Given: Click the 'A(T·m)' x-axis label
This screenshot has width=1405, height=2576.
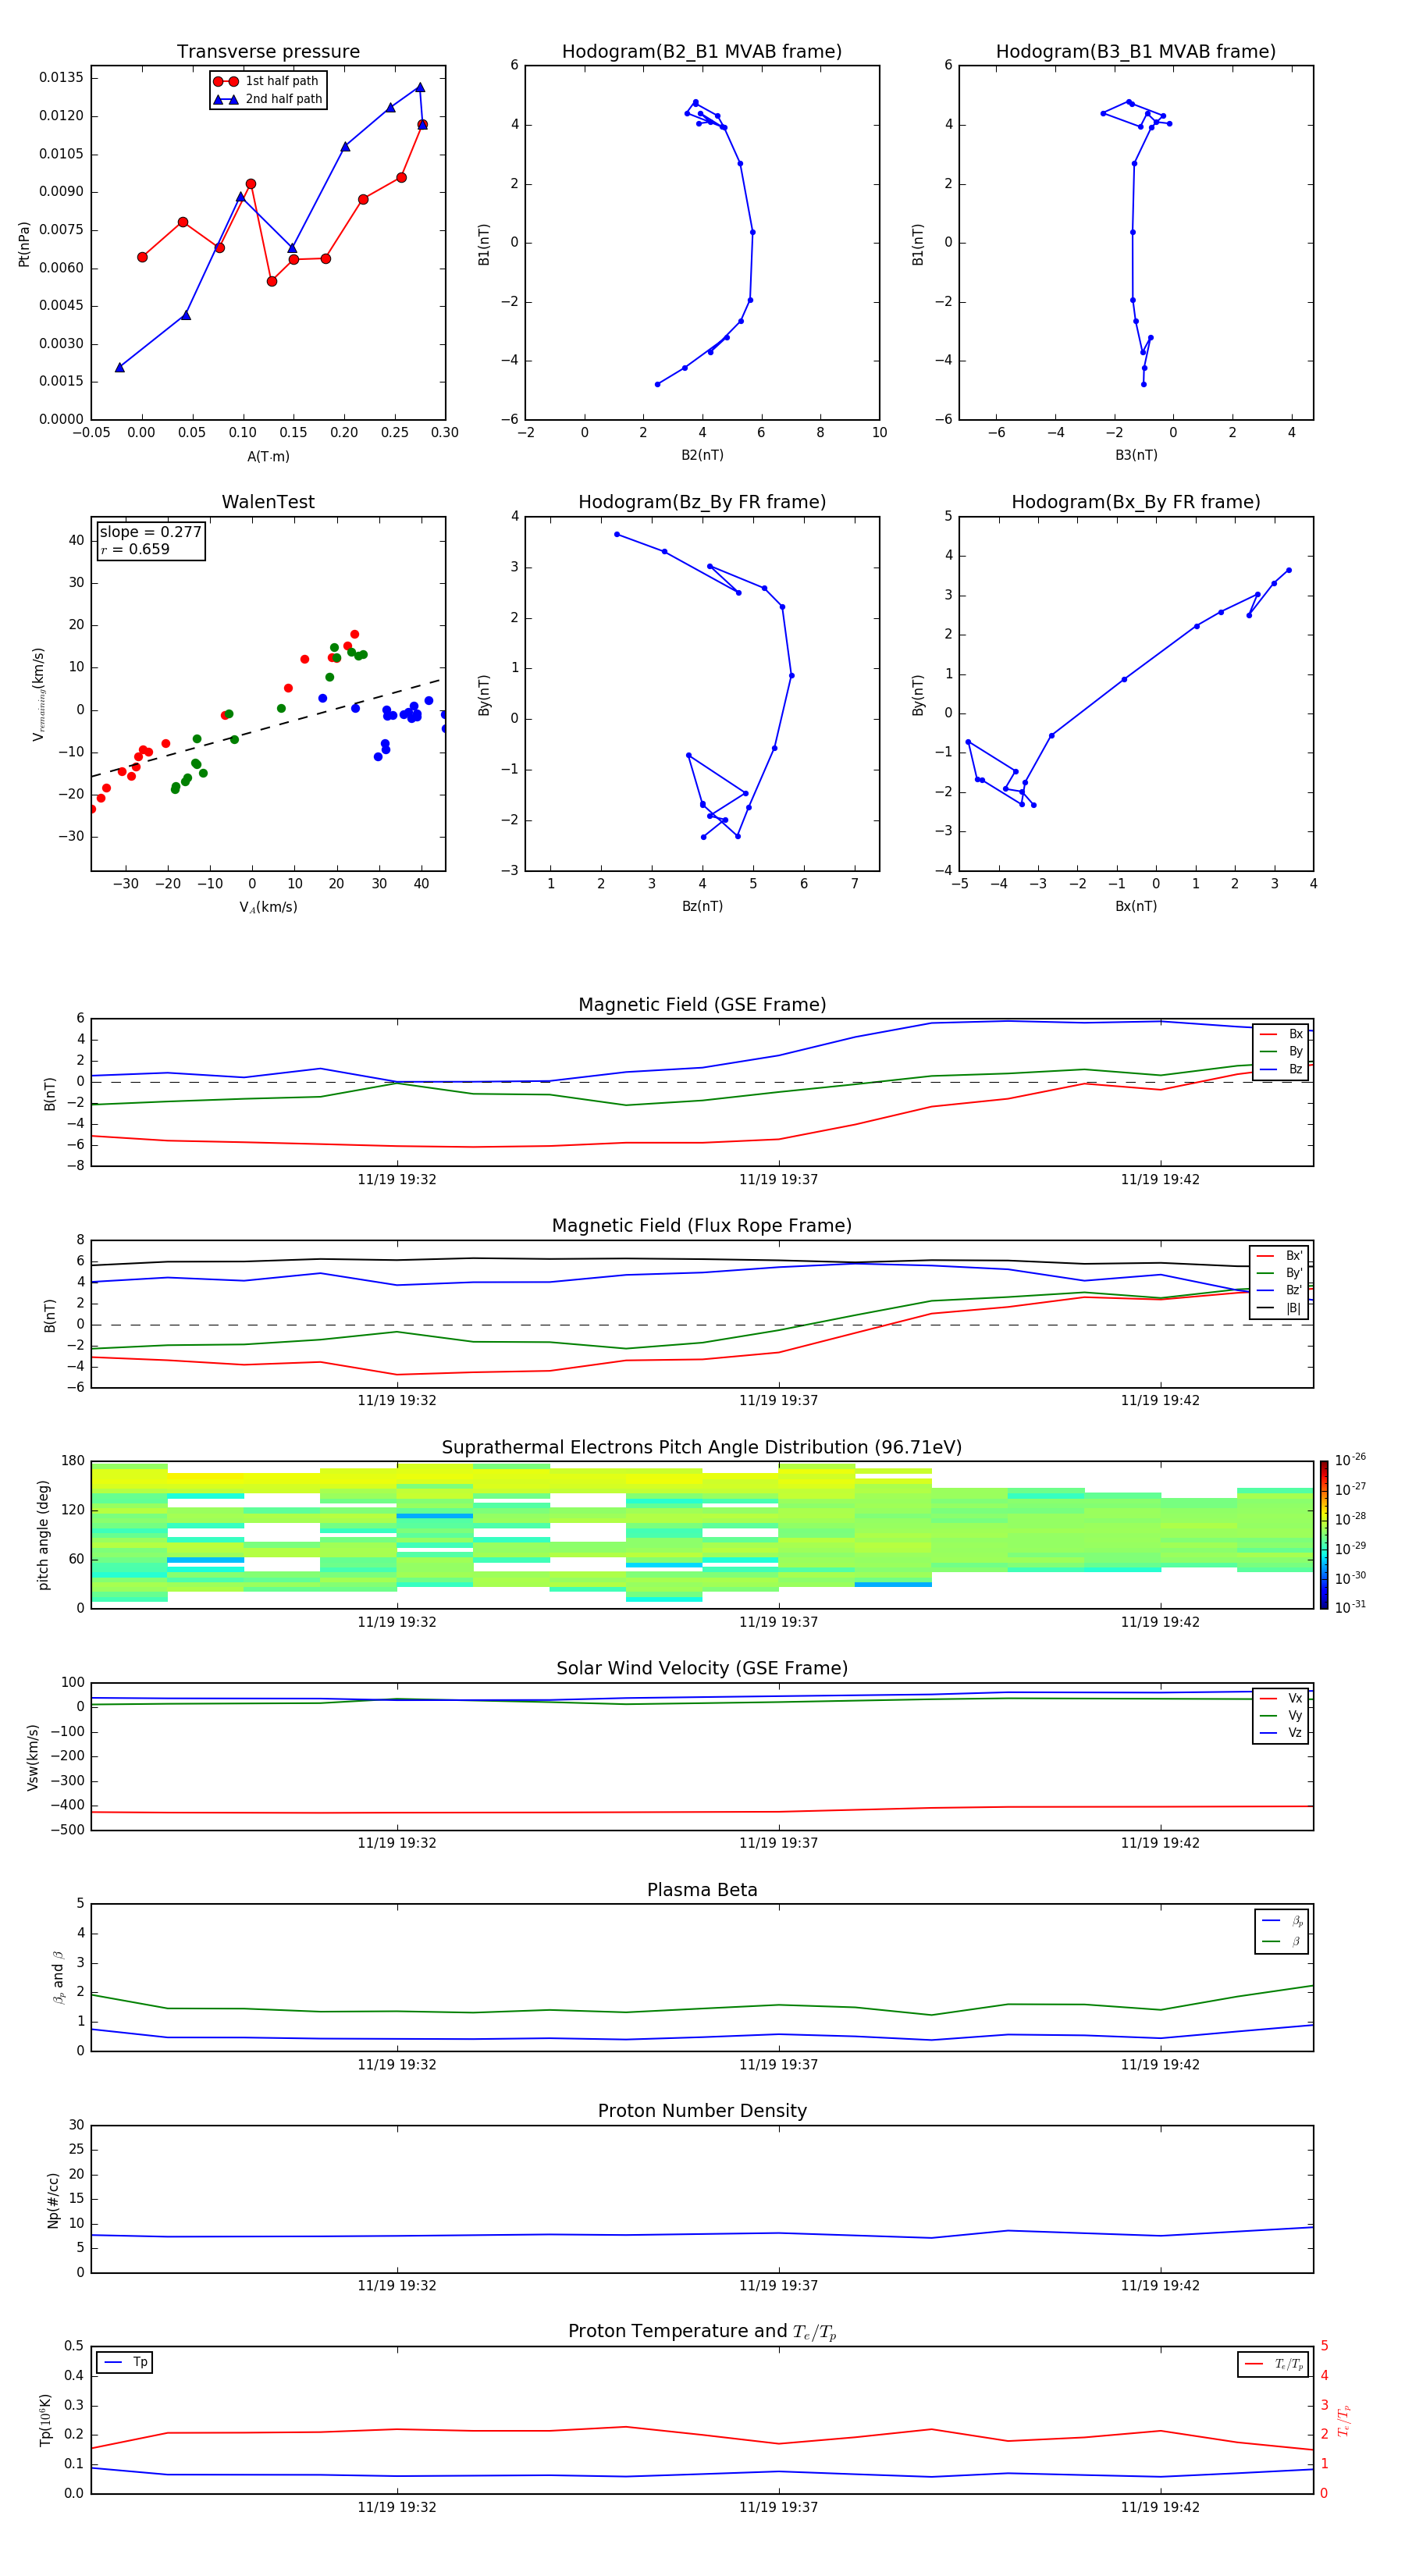Looking at the screenshot, I should [x=268, y=456].
